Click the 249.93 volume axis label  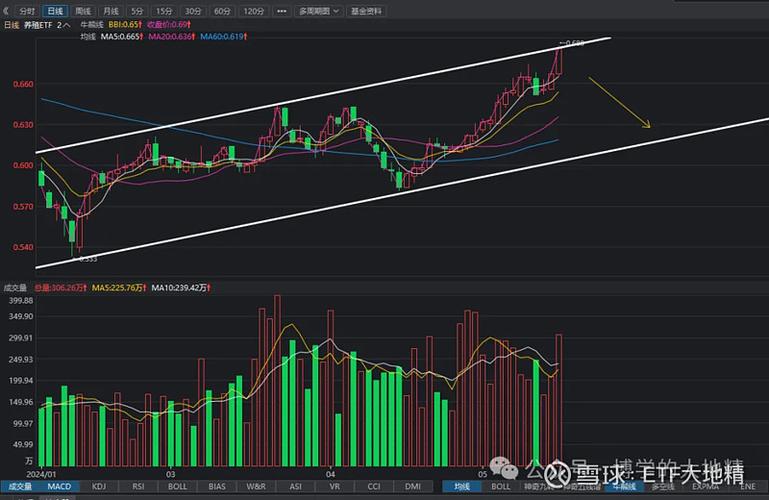[21, 359]
